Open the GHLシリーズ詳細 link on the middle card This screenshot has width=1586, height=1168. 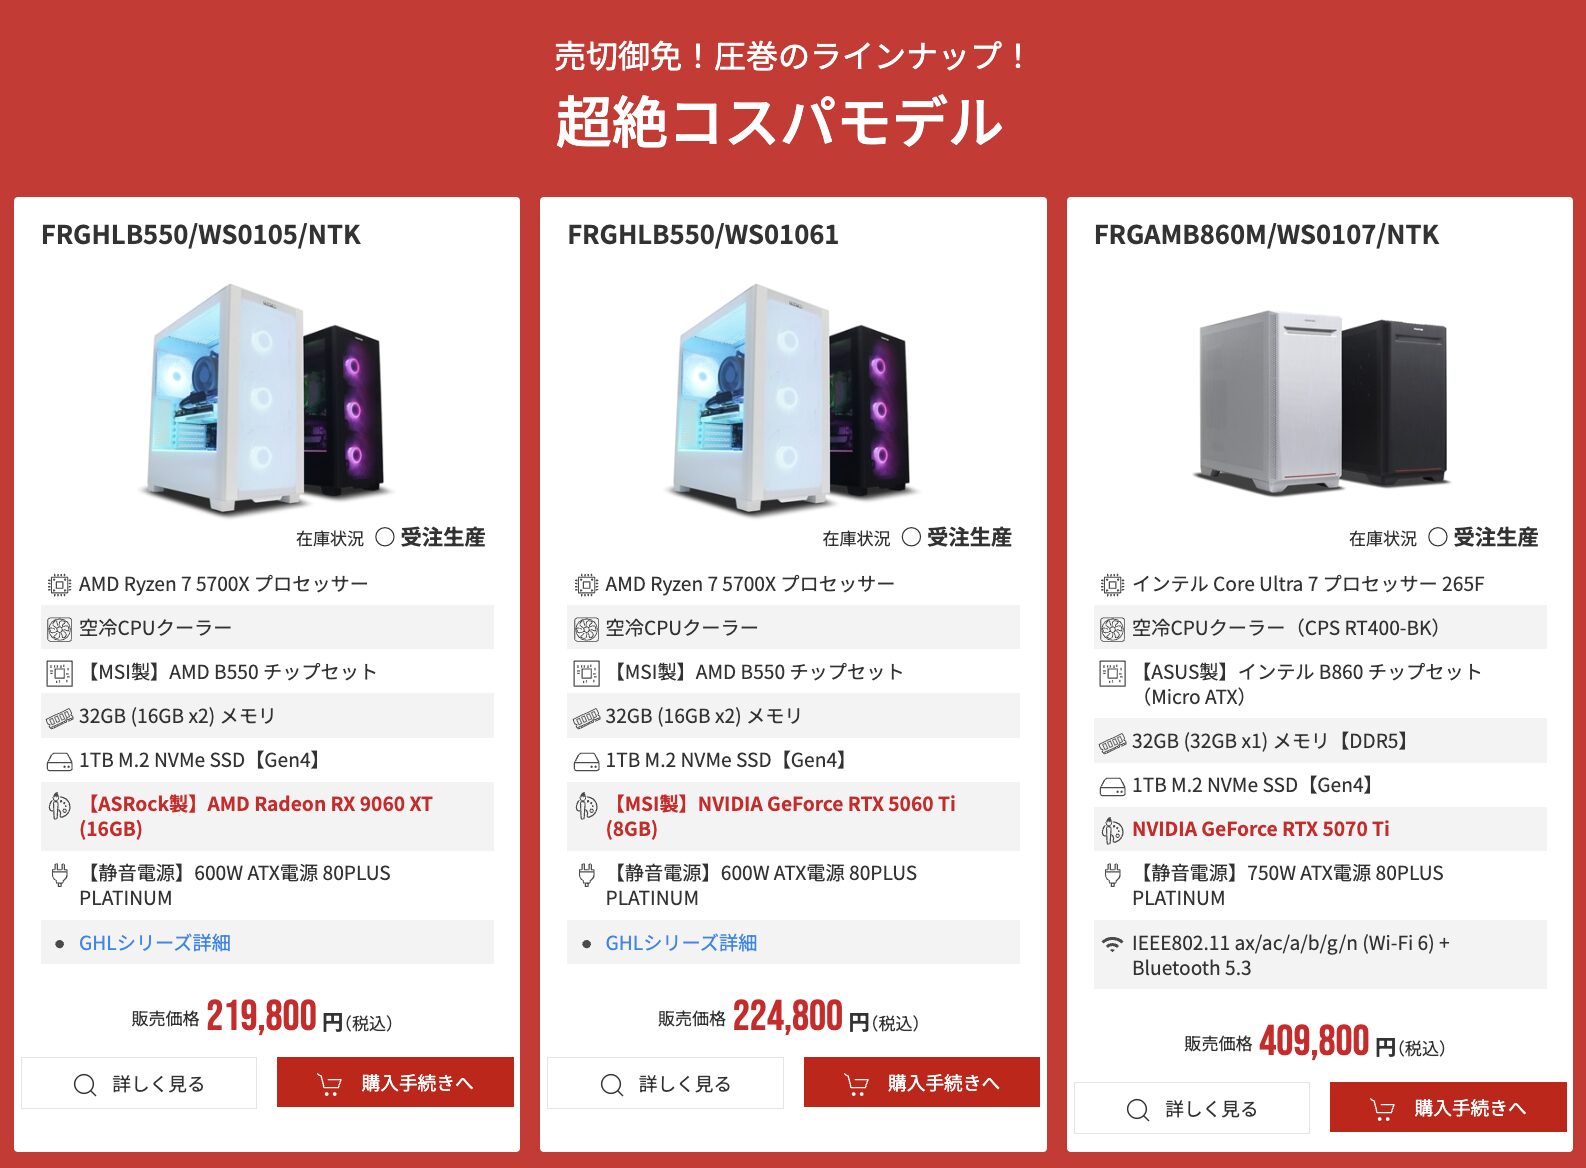pyautogui.click(x=680, y=942)
